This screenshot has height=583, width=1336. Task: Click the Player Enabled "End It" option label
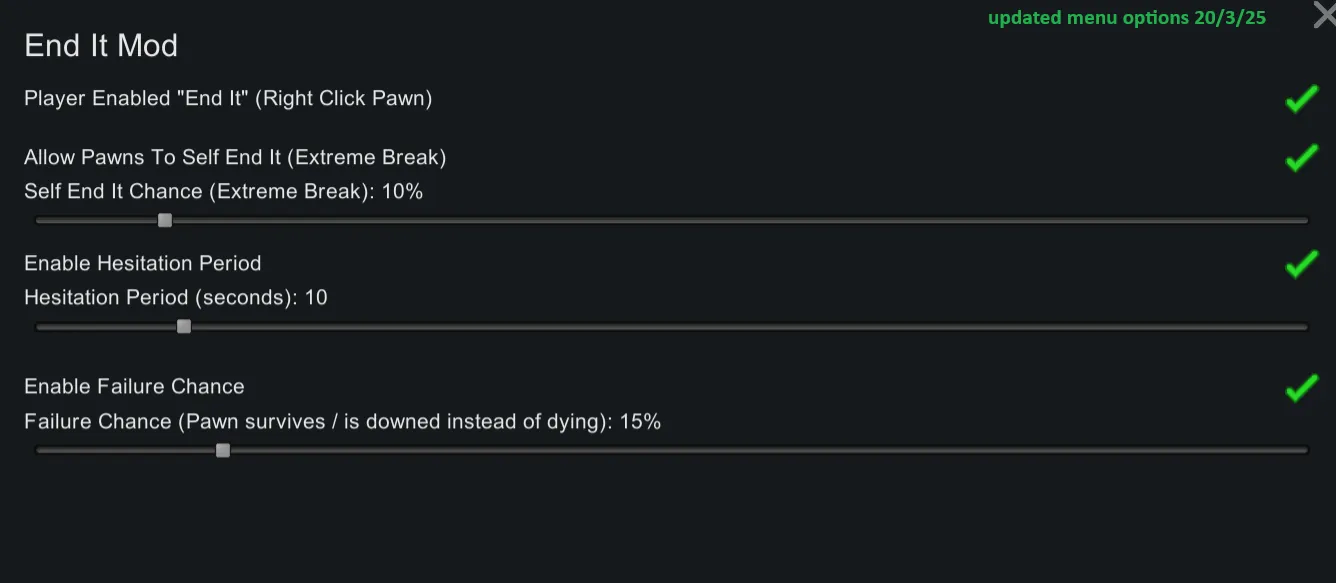coord(228,99)
